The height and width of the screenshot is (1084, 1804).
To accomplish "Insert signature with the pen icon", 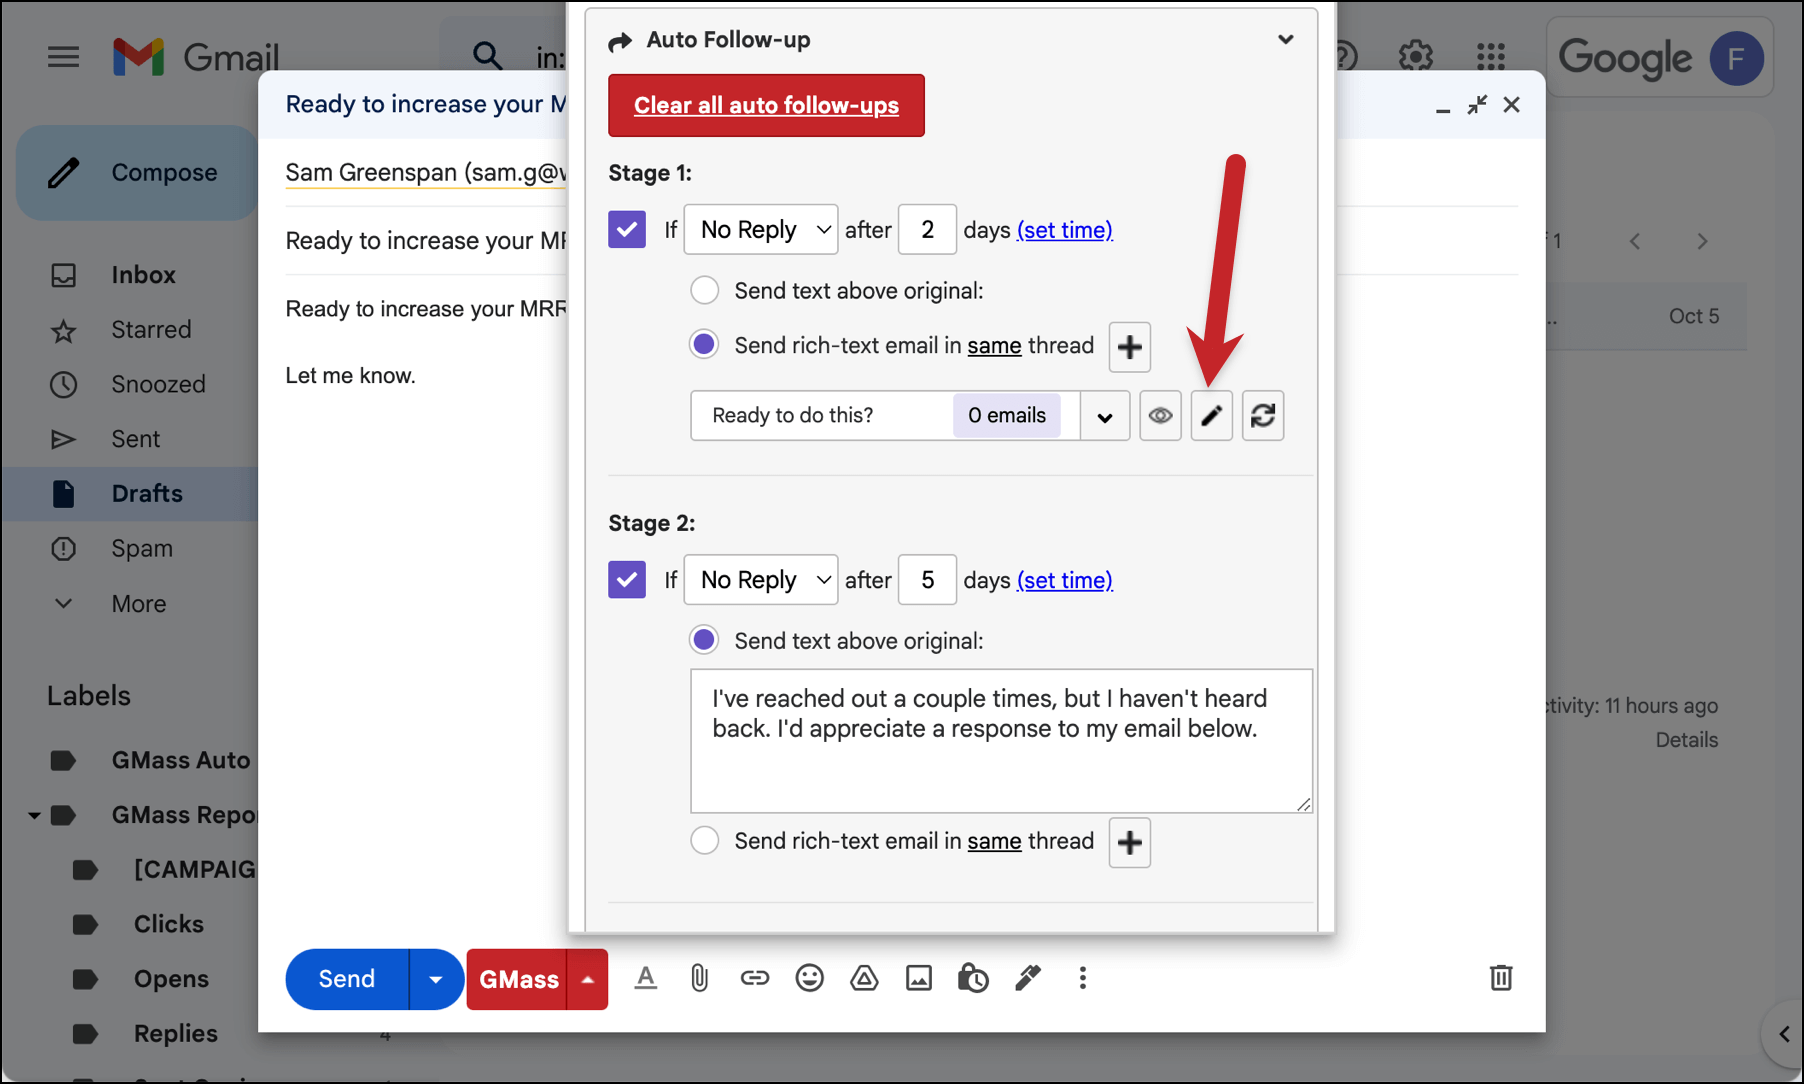I will pos(1028,978).
